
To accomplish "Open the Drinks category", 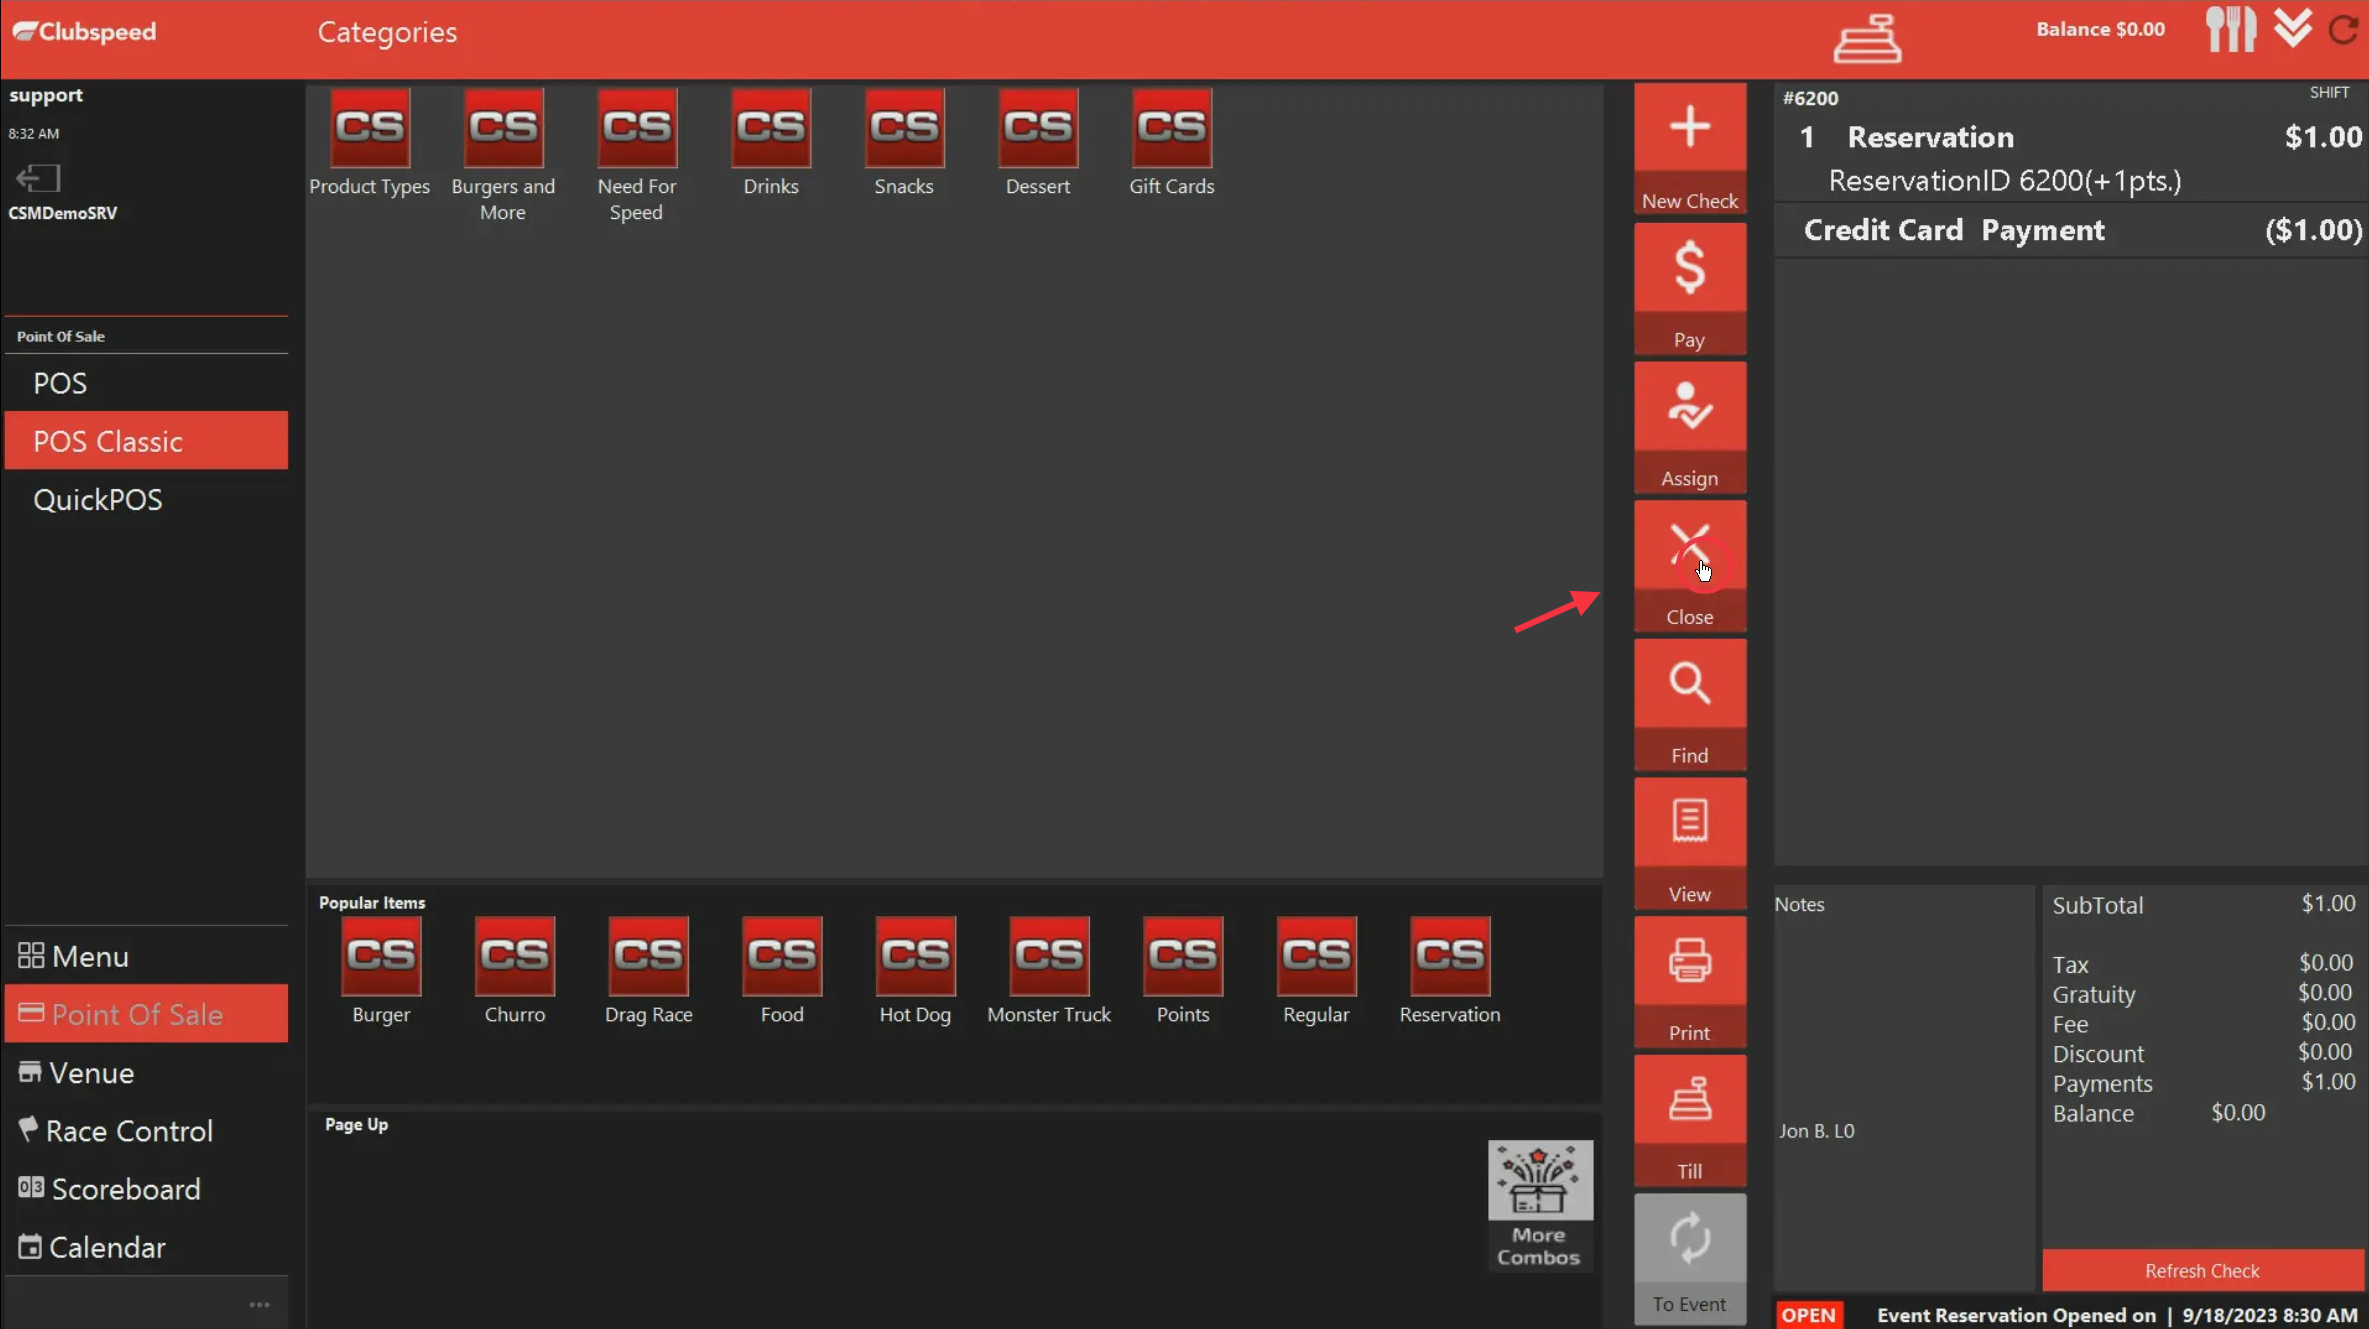I will click(x=771, y=143).
